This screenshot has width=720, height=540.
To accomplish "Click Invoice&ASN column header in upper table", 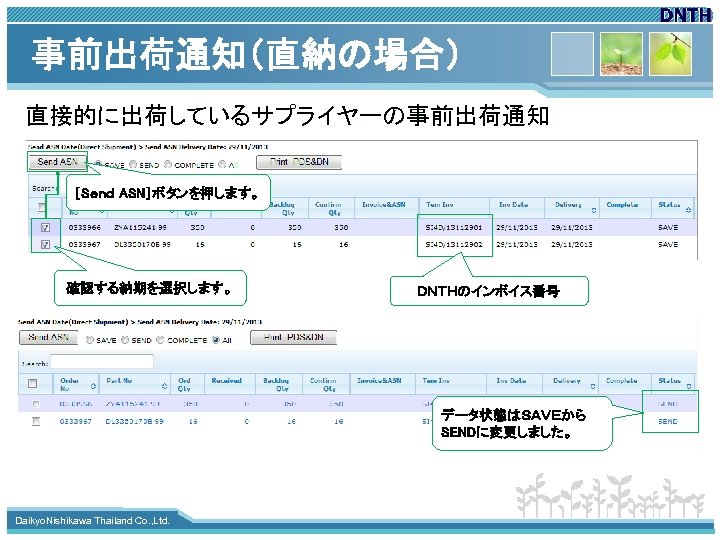I will pos(384,205).
